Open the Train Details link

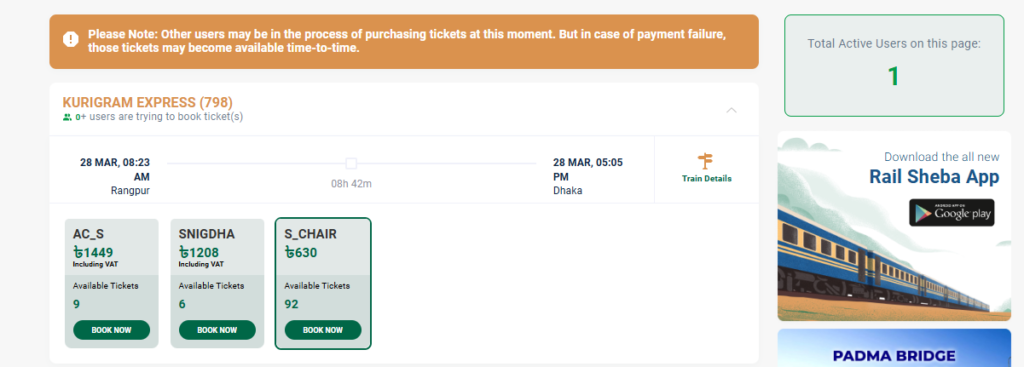coord(707,178)
